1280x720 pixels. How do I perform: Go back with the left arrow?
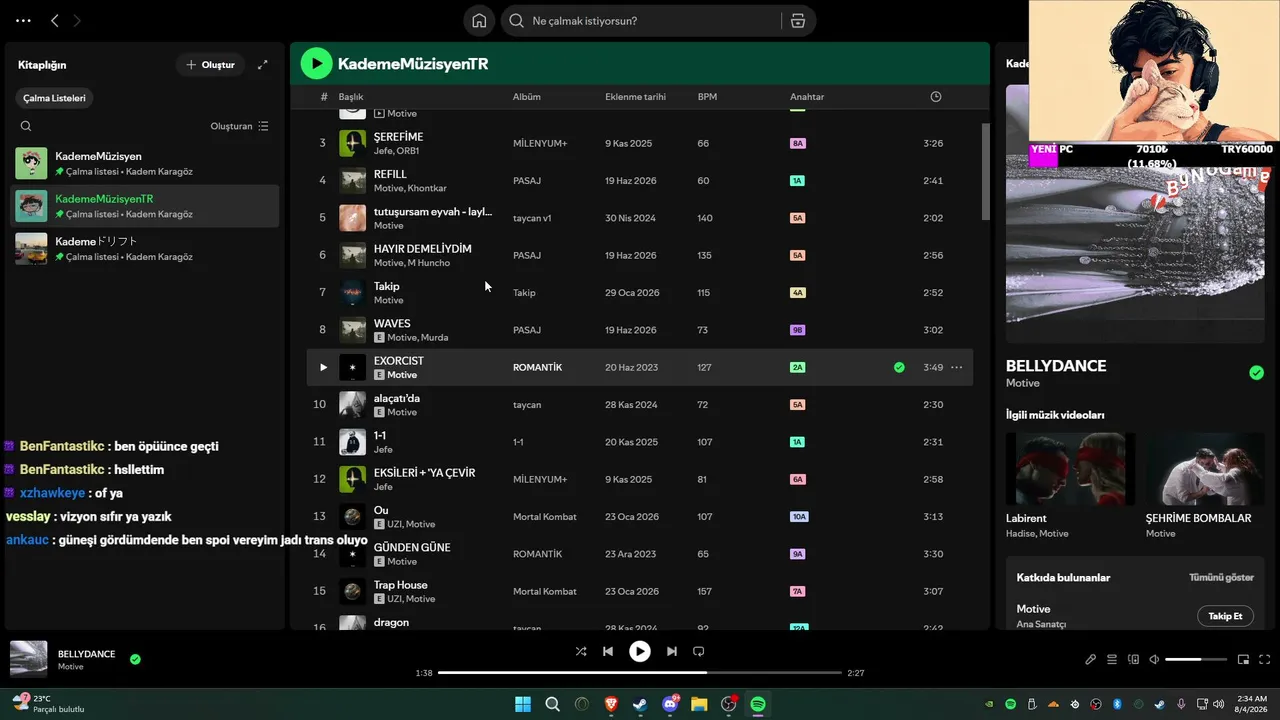pyautogui.click(x=55, y=20)
